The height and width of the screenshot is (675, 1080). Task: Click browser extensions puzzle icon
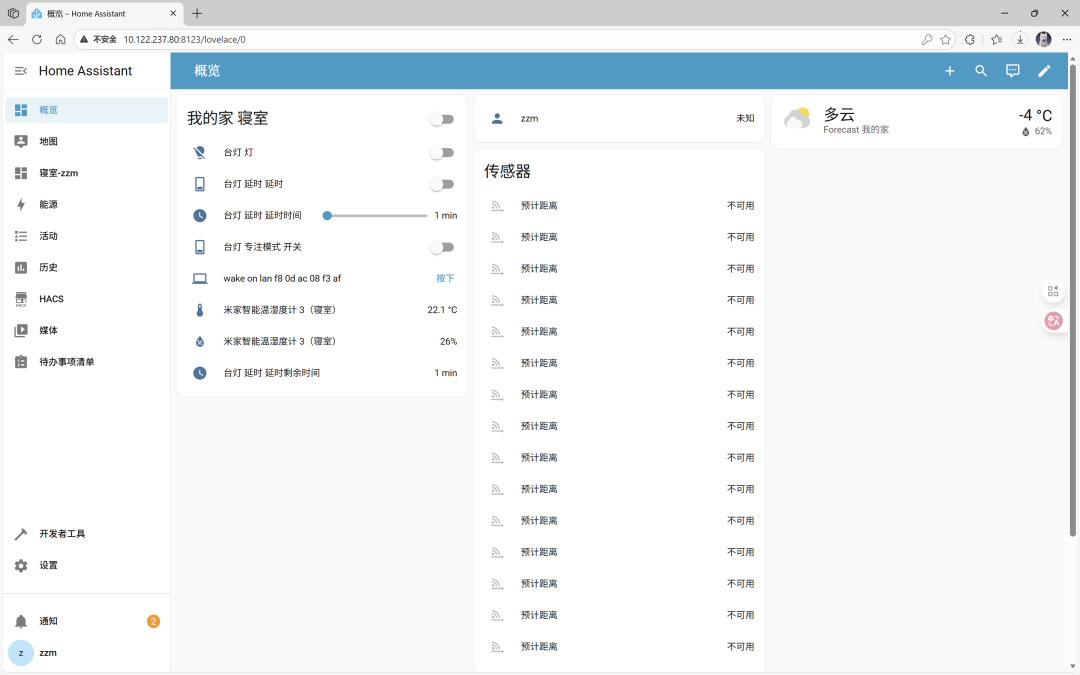pyautogui.click(x=970, y=39)
